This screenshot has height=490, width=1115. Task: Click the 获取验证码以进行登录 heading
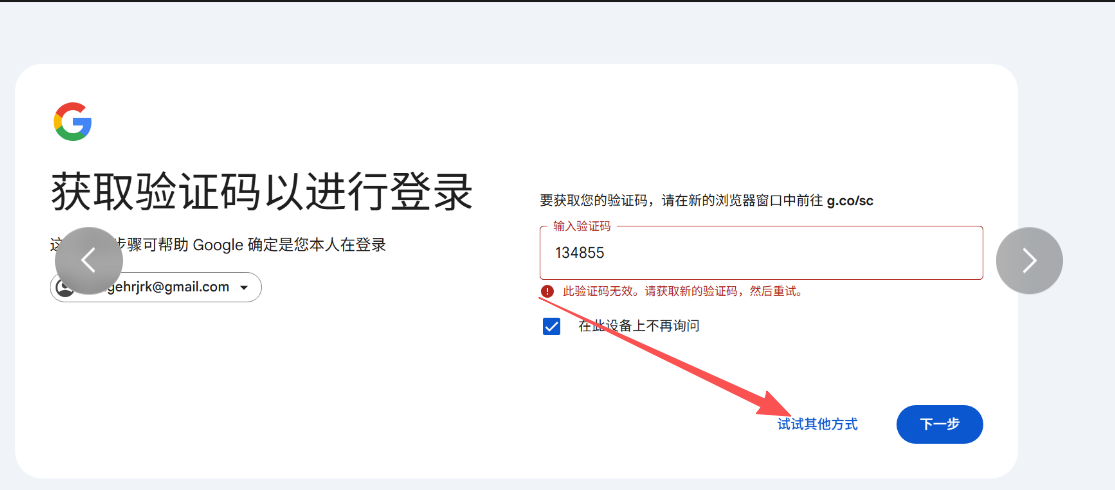(262, 191)
